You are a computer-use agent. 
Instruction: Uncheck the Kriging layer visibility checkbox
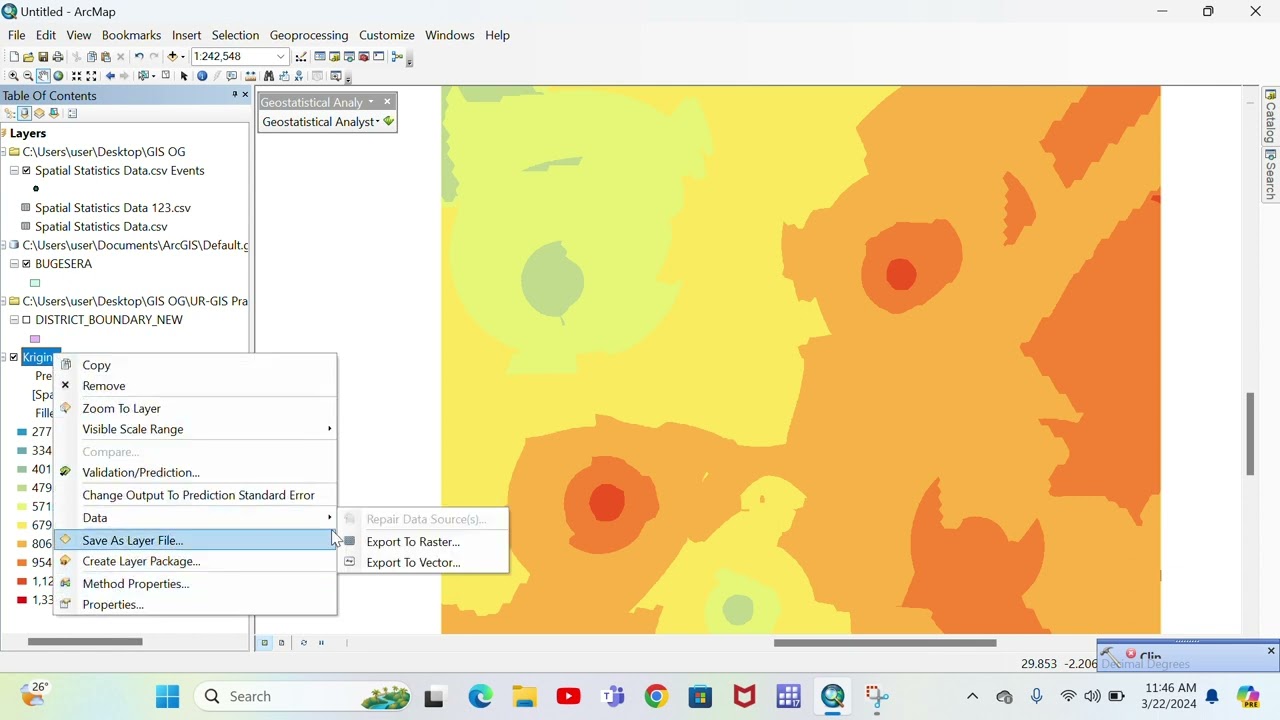[x=14, y=357]
